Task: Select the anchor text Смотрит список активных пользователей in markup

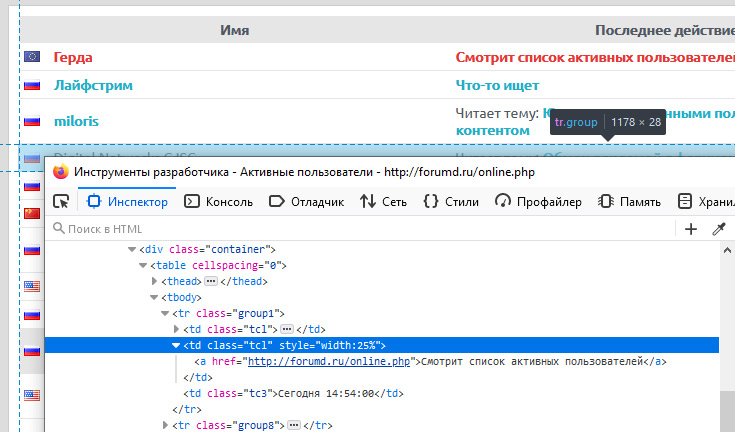Action: tap(532, 361)
